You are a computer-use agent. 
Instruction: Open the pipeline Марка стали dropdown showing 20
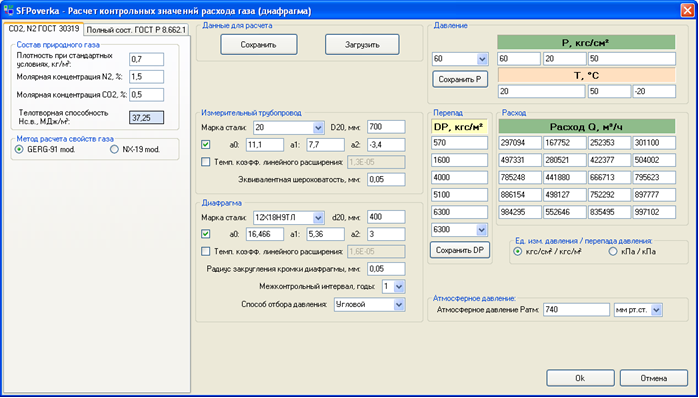(288, 128)
